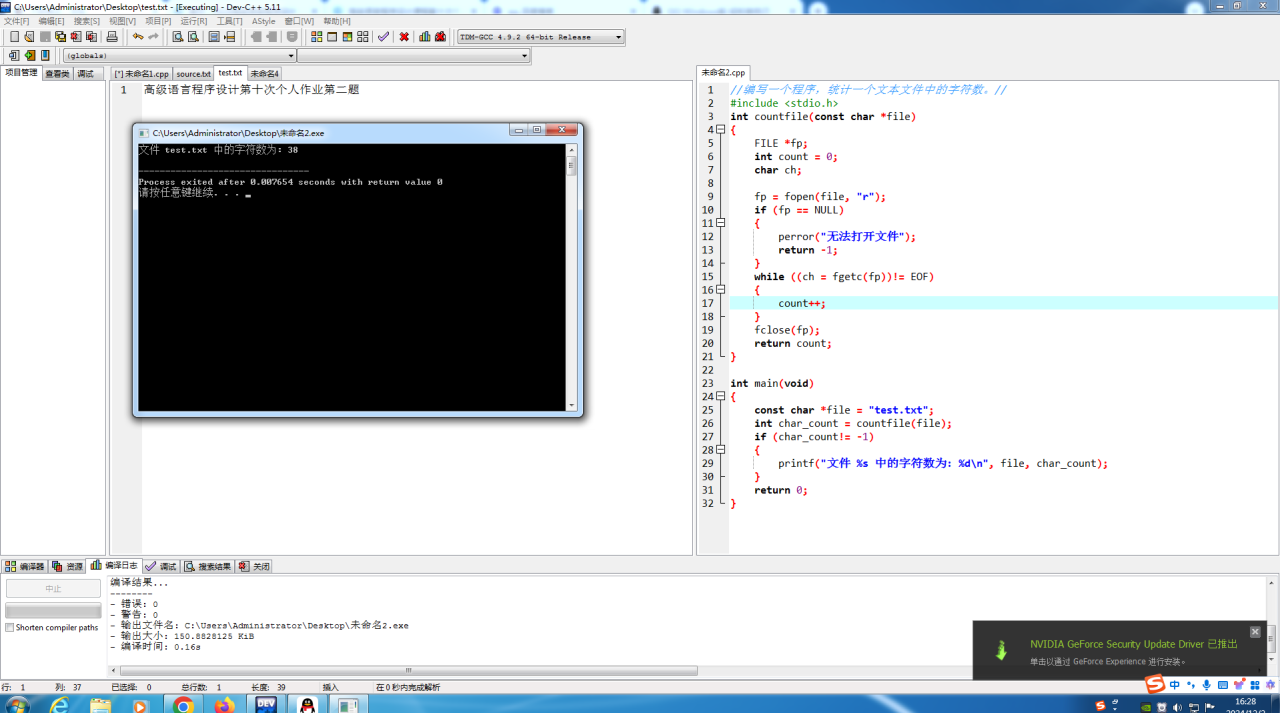The width and height of the screenshot is (1280, 713).
Task: Click the undo arrow icon
Action: click(x=138, y=37)
